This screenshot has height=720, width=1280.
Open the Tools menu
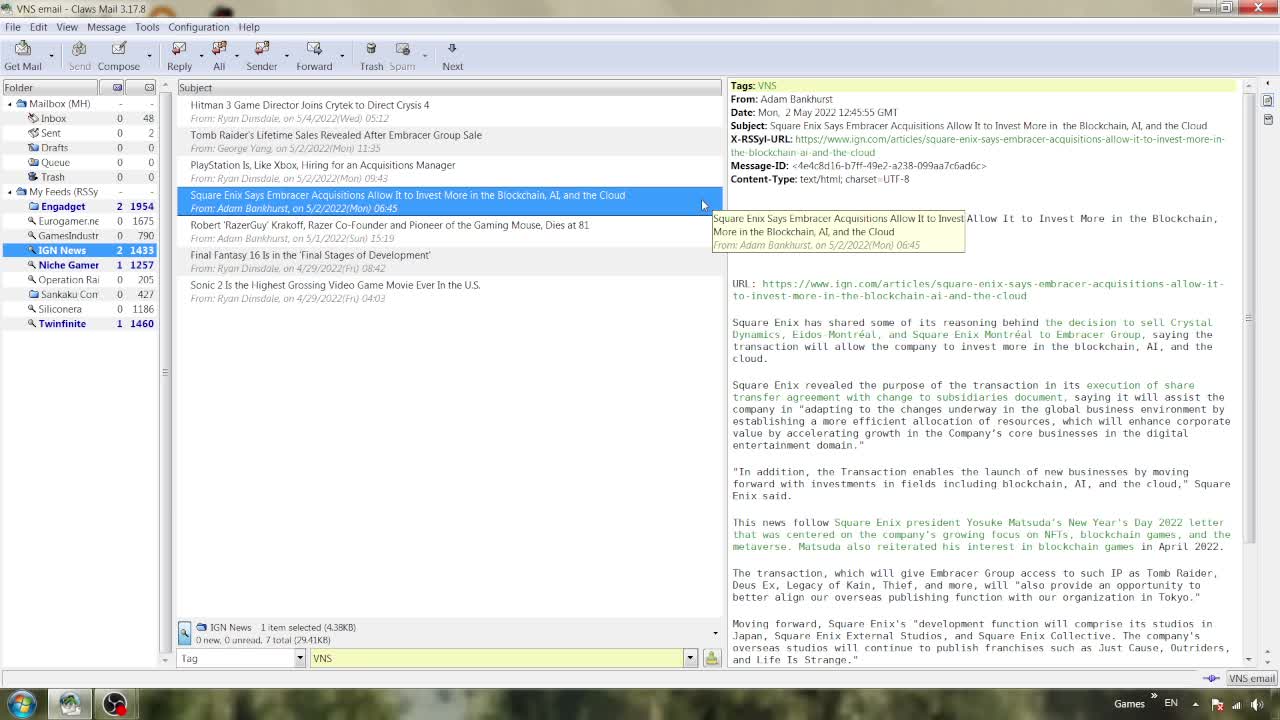click(x=147, y=27)
